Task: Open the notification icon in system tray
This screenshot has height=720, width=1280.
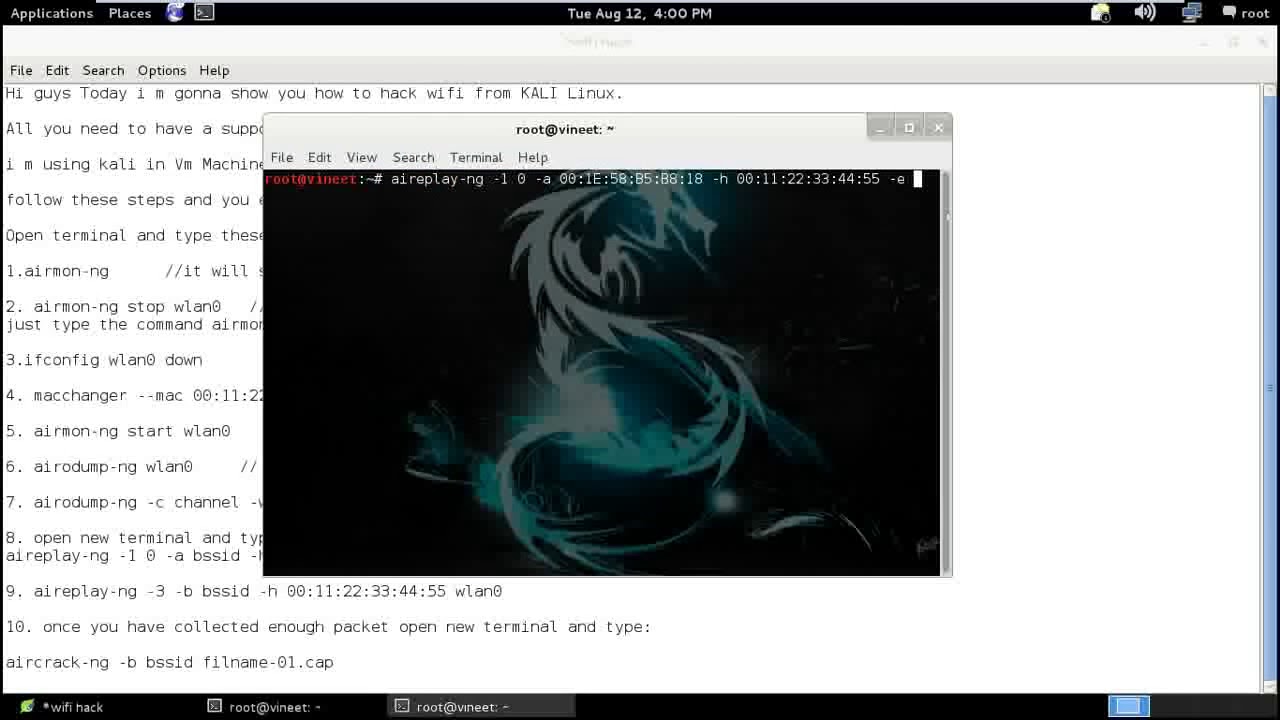Action: (x=1100, y=13)
